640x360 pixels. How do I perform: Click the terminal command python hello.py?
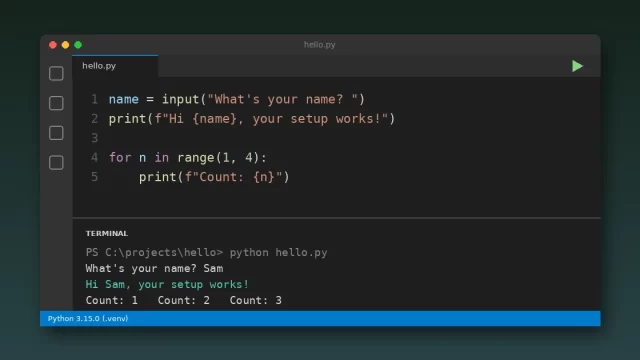click(x=278, y=252)
